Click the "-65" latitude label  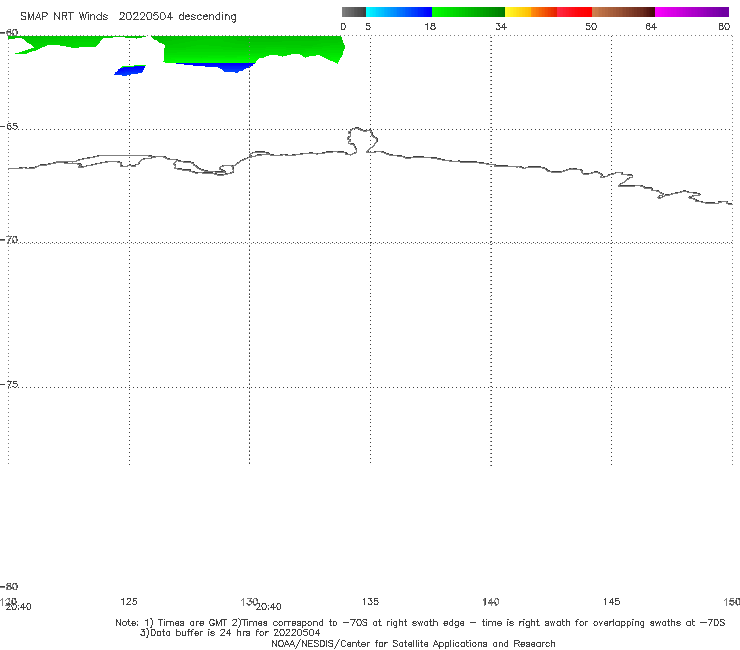click(x=9, y=127)
